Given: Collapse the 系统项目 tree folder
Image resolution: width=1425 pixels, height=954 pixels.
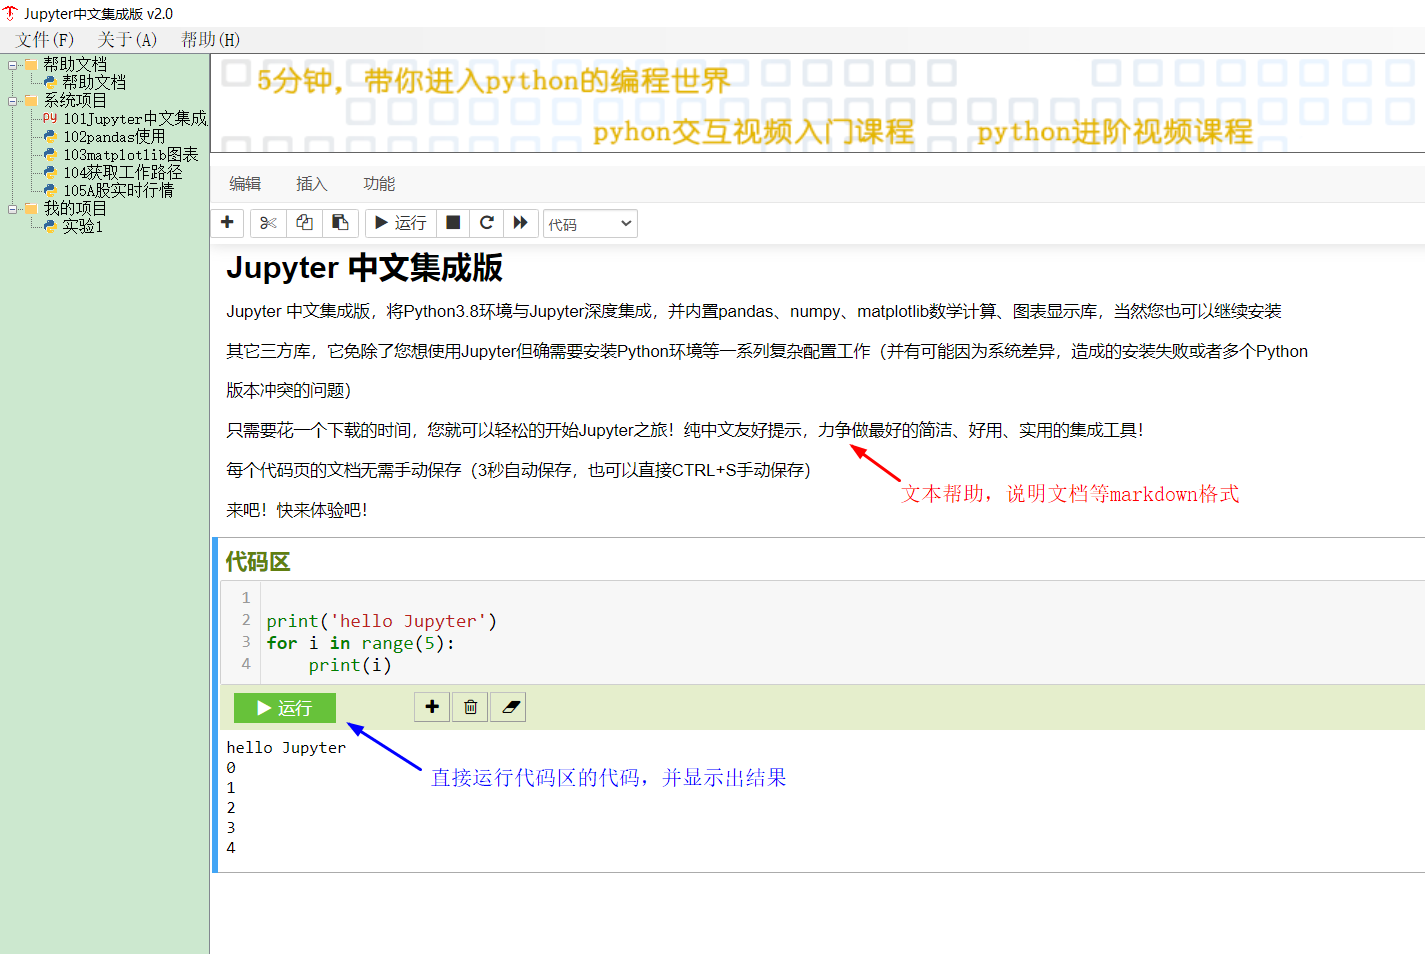Looking at the screenshot, I should click(x=13, y=101).
